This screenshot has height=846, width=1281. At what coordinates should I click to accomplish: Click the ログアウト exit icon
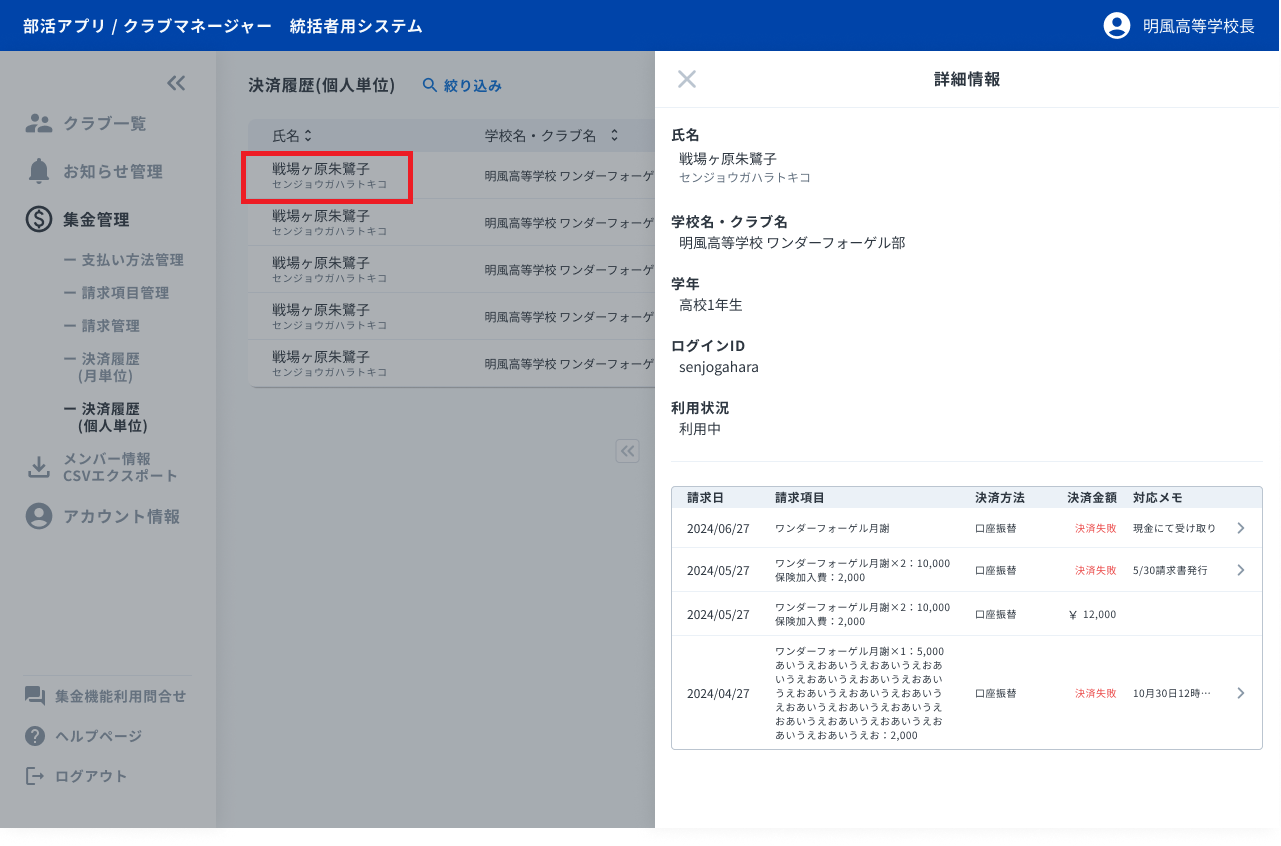pyautogui.click(x=35, y=776)
